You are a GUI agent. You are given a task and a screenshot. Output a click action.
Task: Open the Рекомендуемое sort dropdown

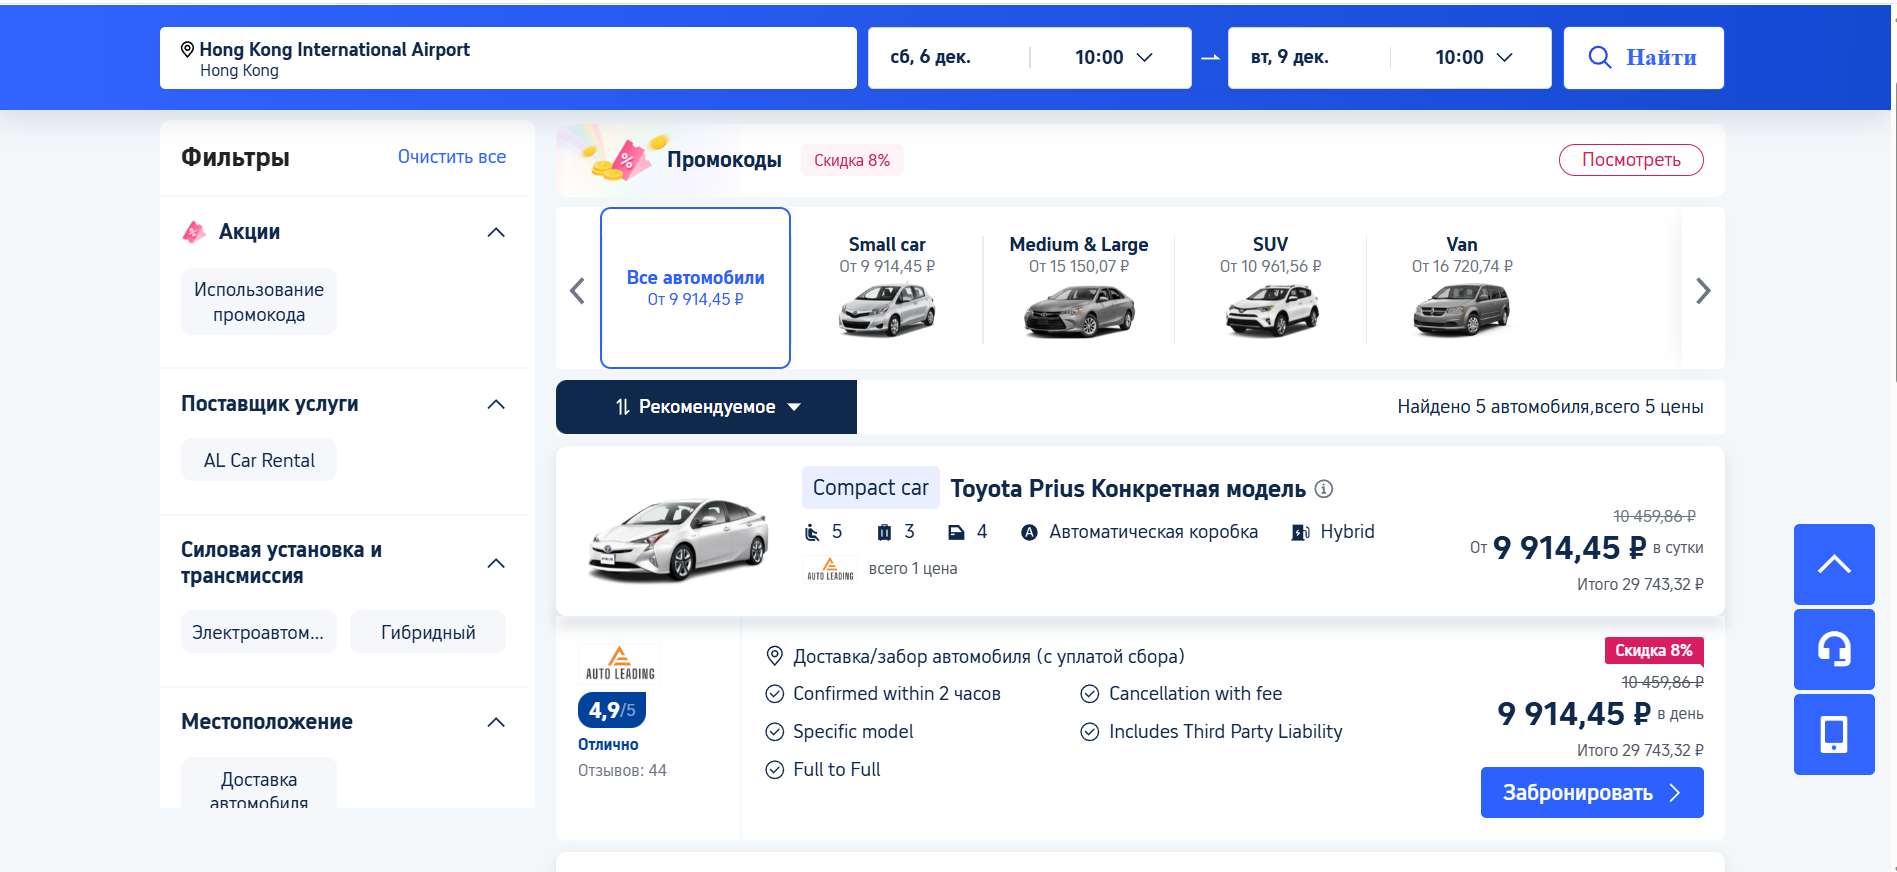706,407
